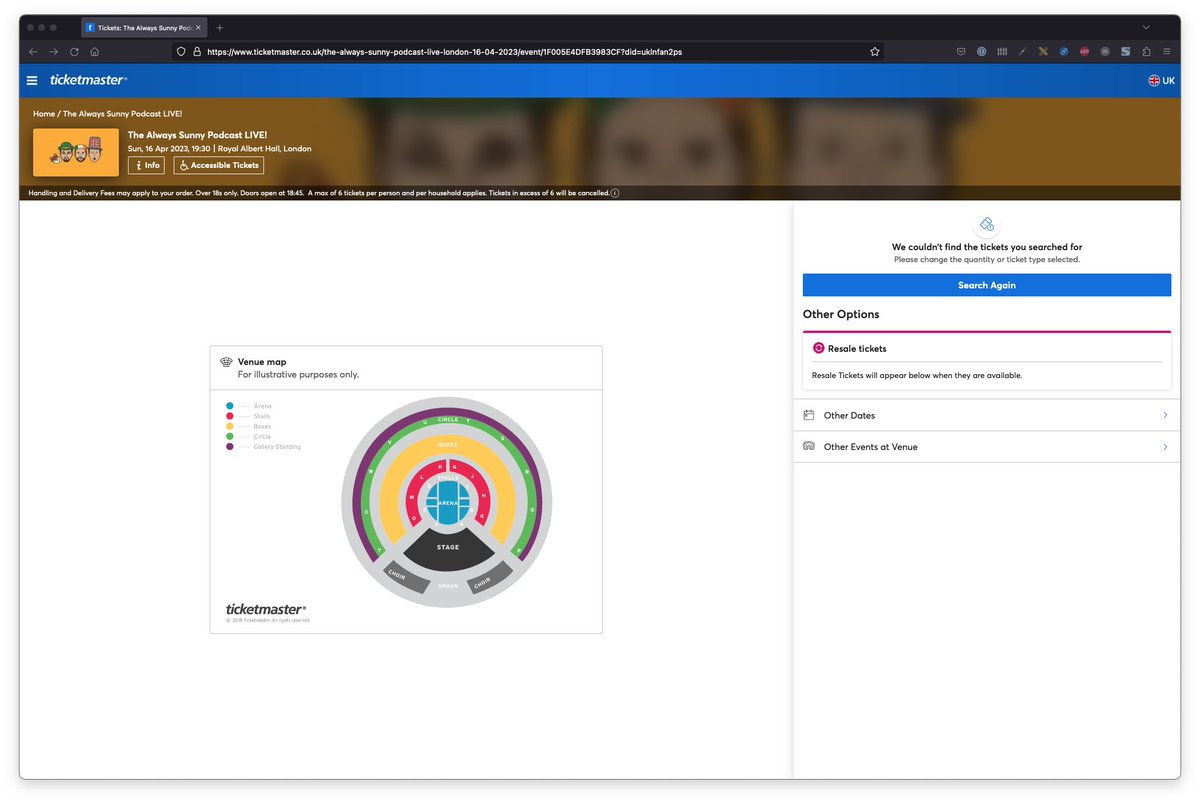Image resolution: width=1200 pixels, height=803 pixels.
Task: Expand Other Events at Venue chevron
Action: (x=1165, y=447)
